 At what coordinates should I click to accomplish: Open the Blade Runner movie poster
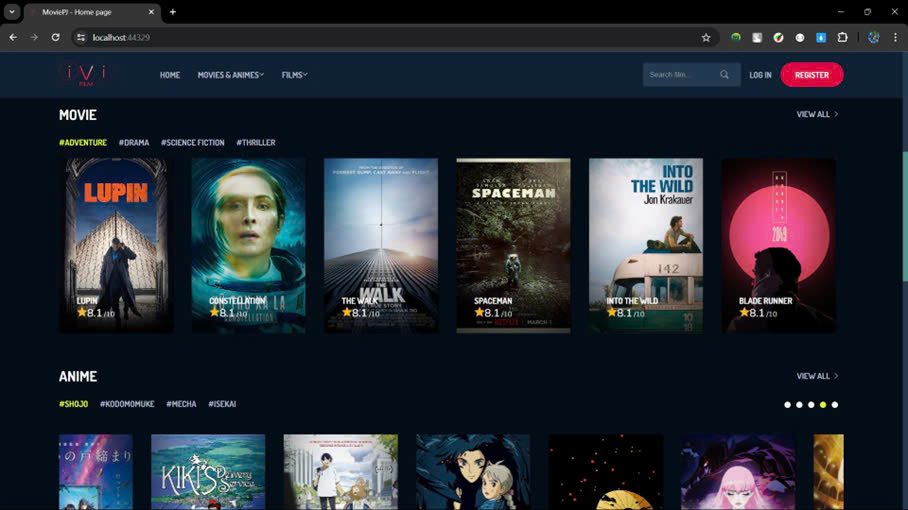click(x=778, y=245)
